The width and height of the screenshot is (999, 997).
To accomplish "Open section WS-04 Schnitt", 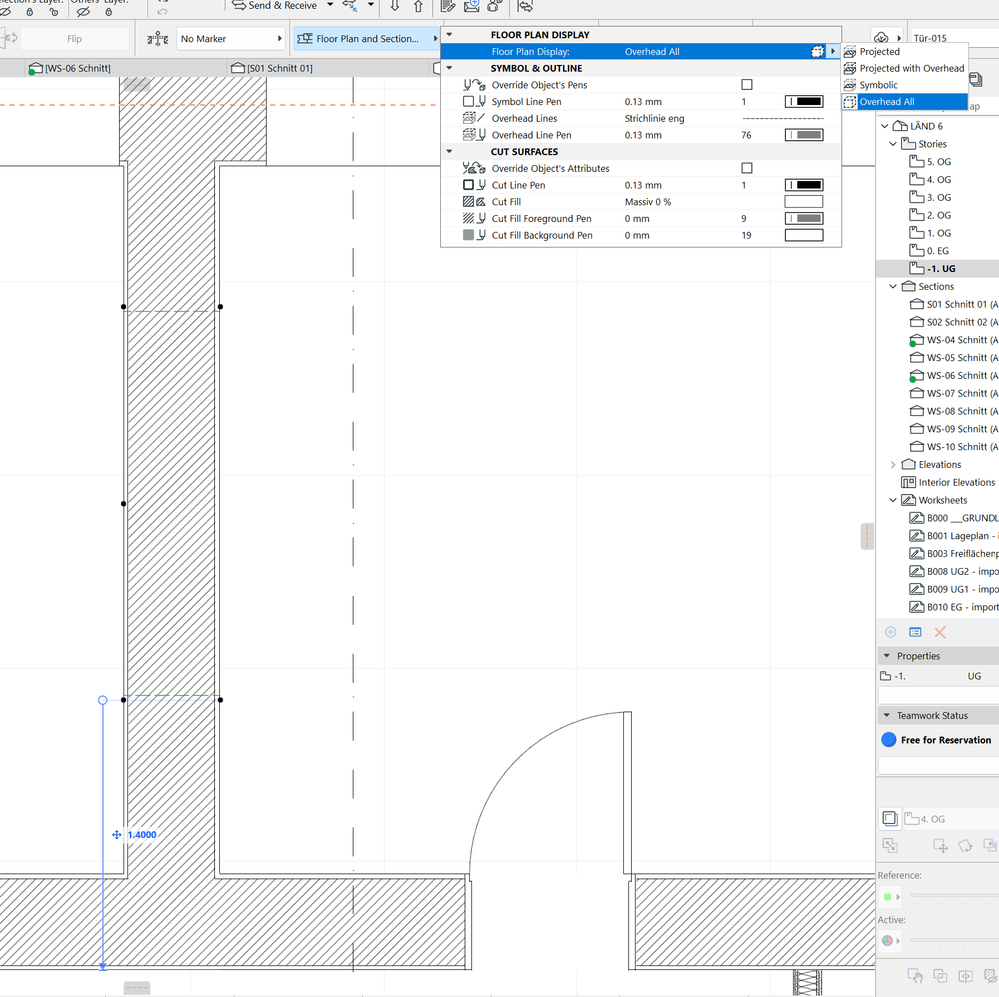I will [x=954, y=340].
